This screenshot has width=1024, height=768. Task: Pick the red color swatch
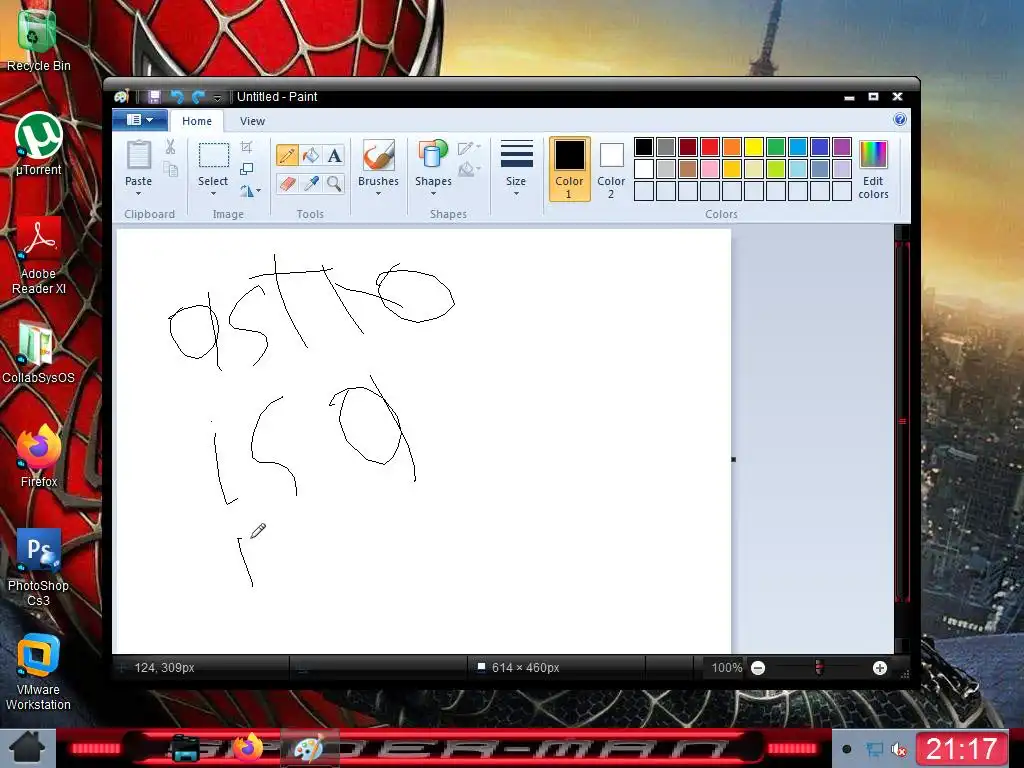tap(710, 147)
